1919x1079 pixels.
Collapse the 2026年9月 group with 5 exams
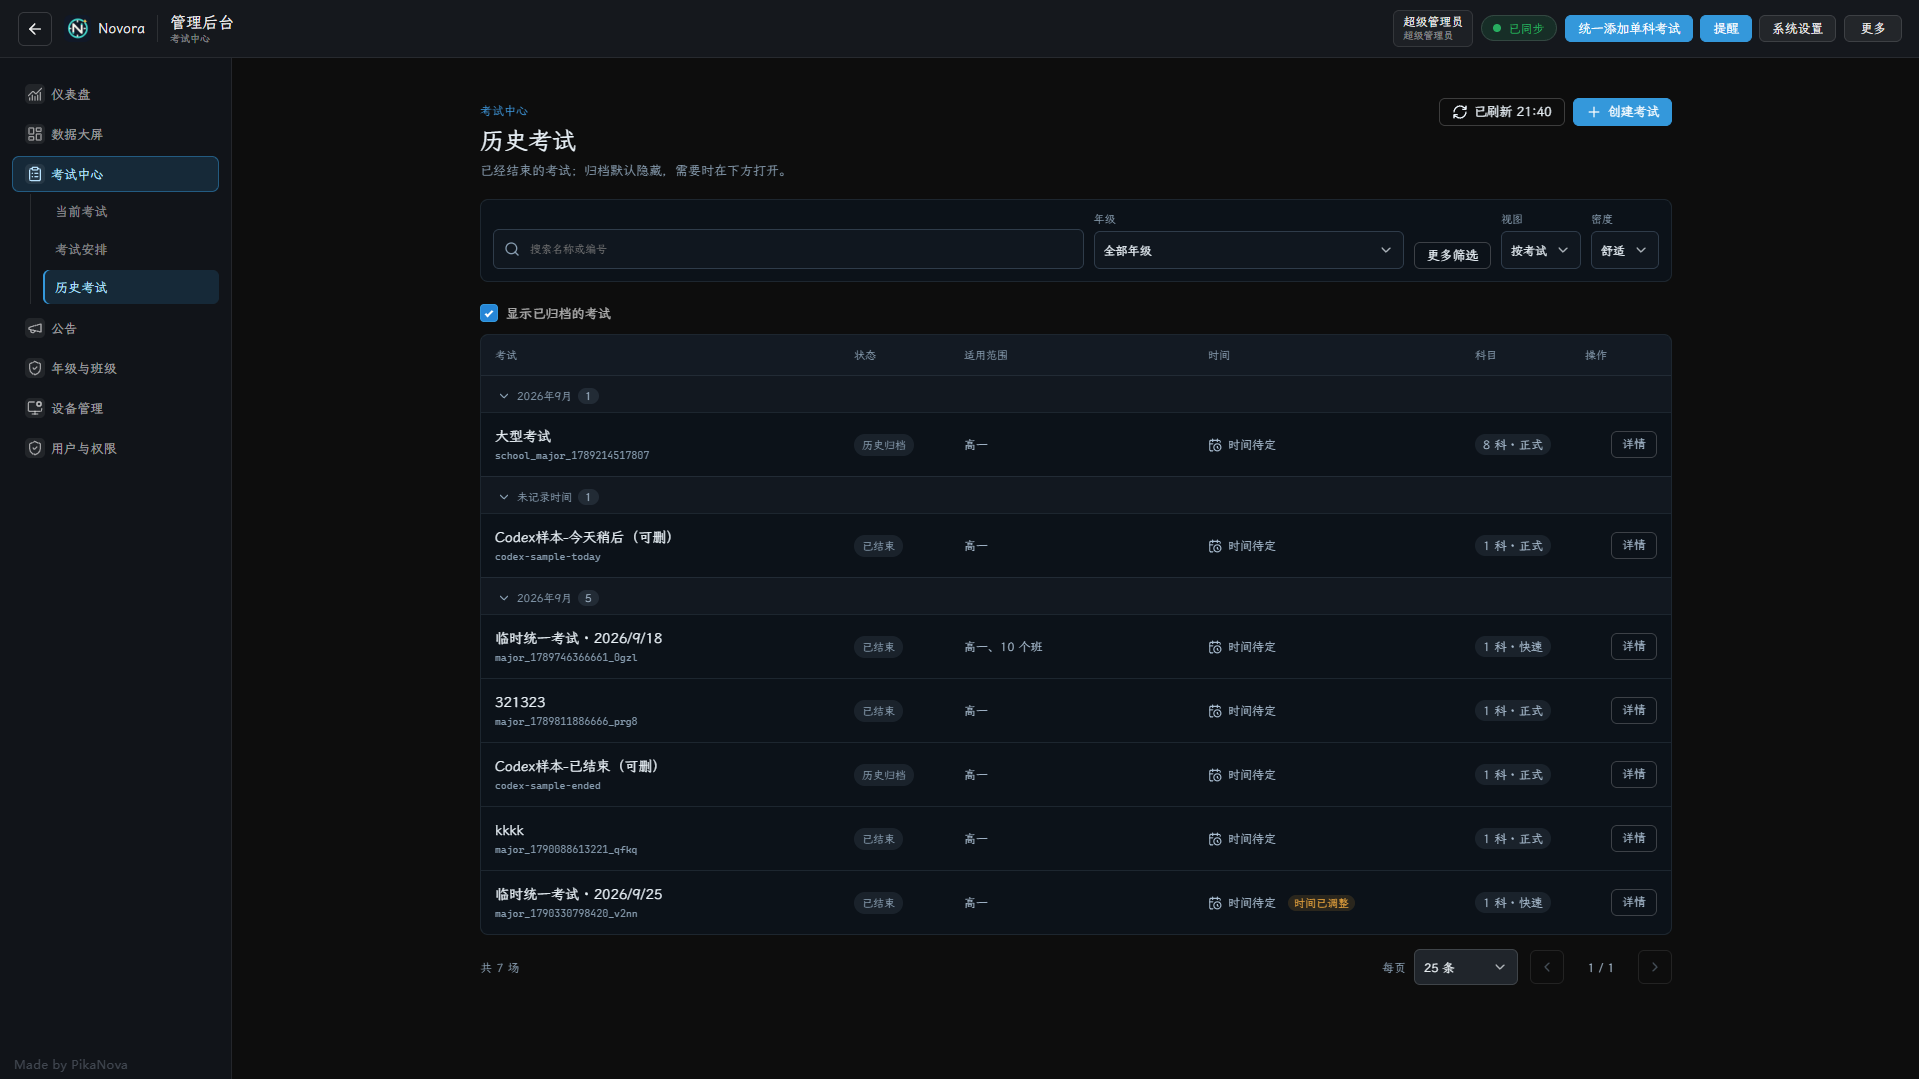[x=504, y=598]
